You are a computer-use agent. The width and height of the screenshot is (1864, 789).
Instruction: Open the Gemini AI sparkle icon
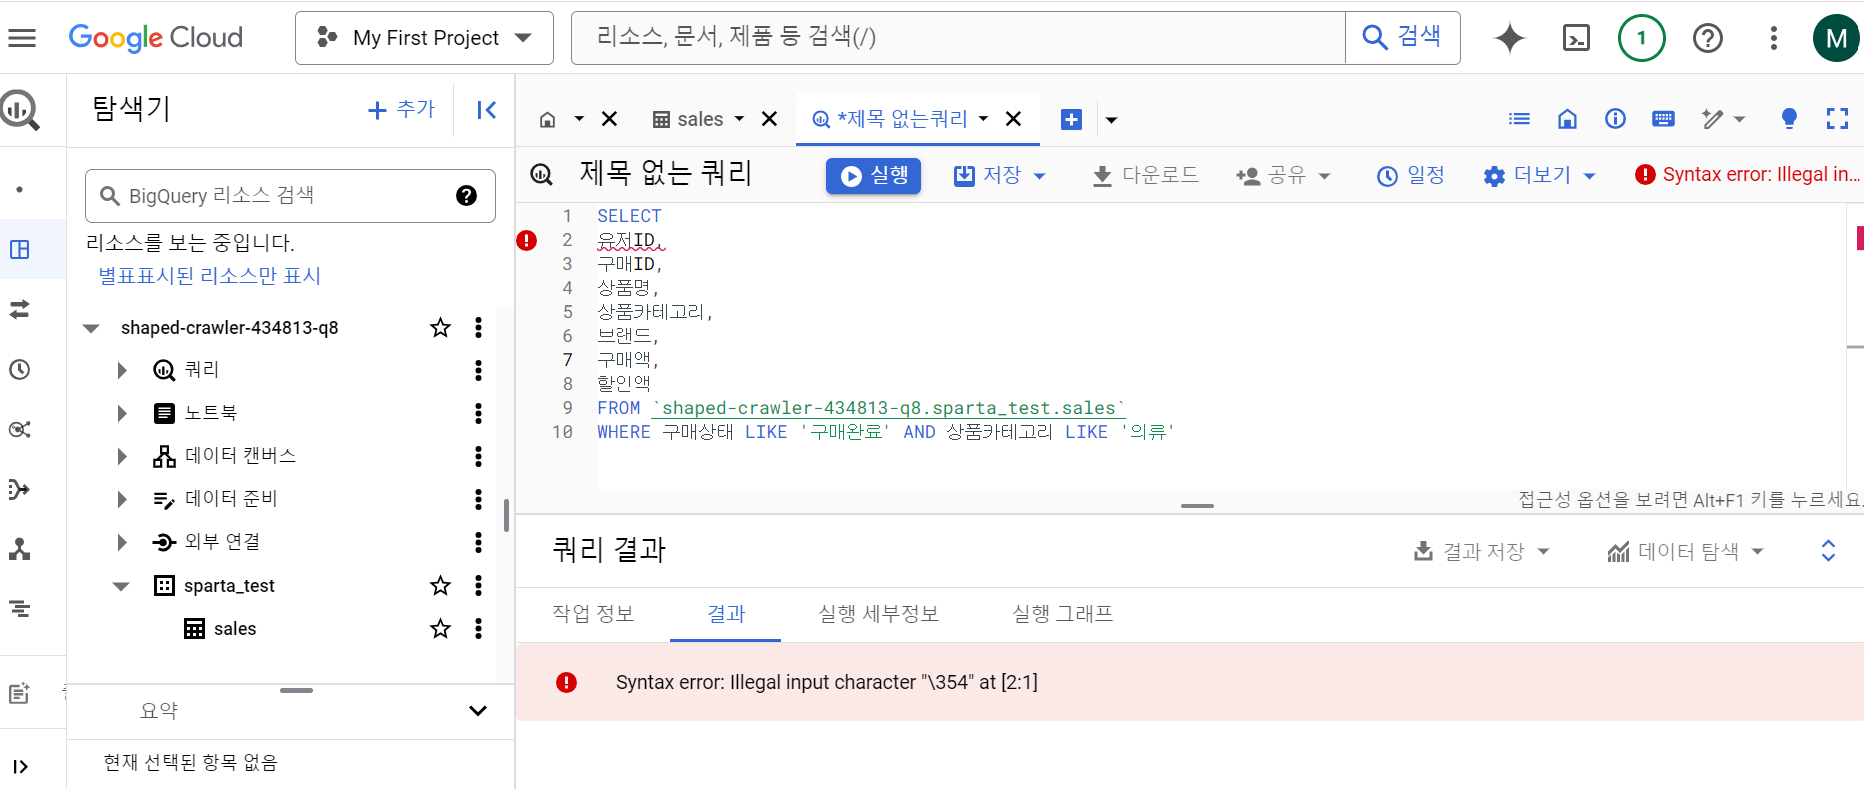tap(1509, 38)
